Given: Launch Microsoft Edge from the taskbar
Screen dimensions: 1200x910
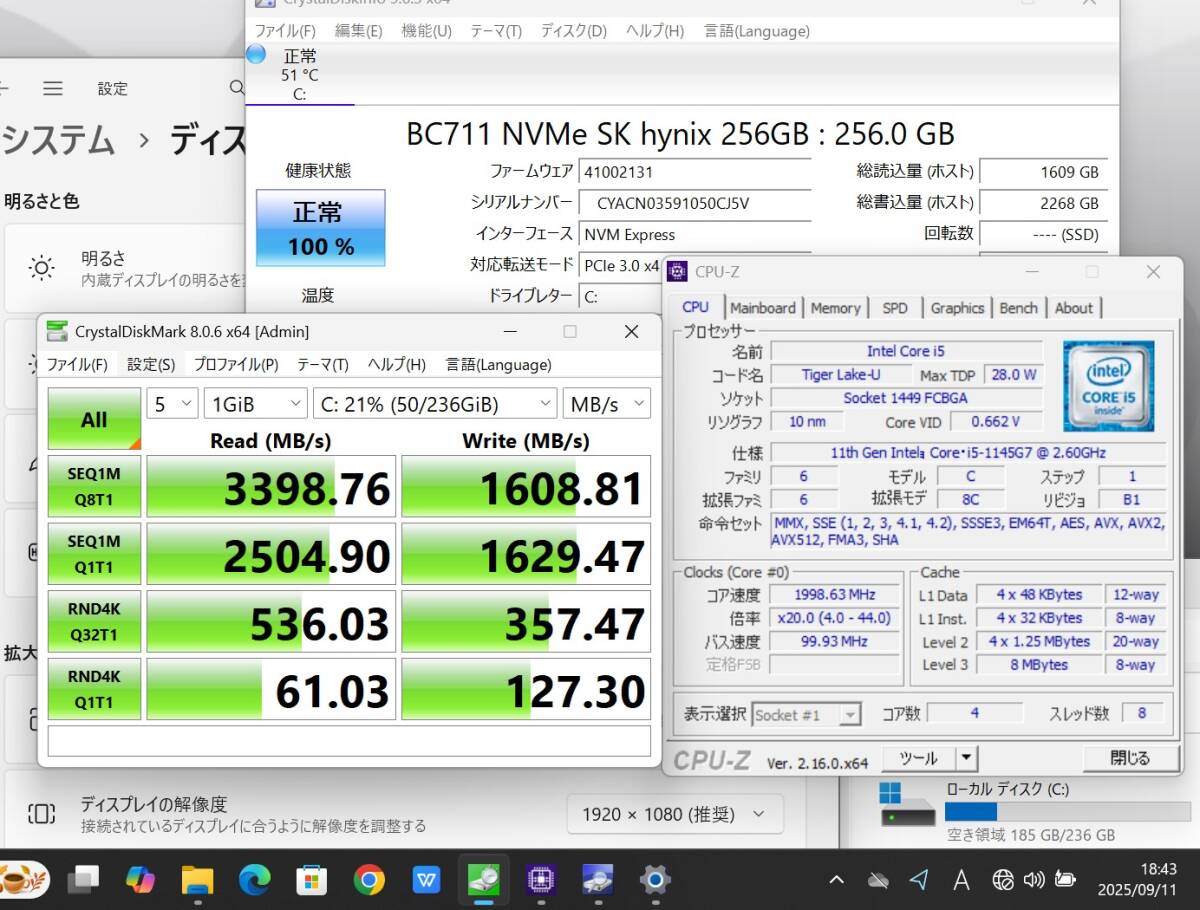Looking at the screenshot, I should tap(254, 880).
